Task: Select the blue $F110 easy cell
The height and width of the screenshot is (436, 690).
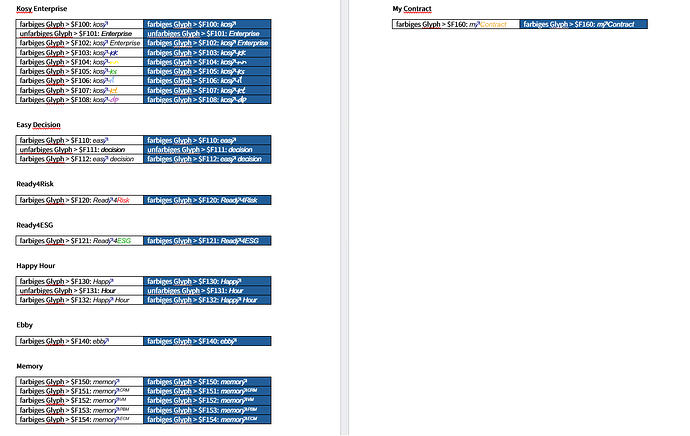Action: (207, 140)
